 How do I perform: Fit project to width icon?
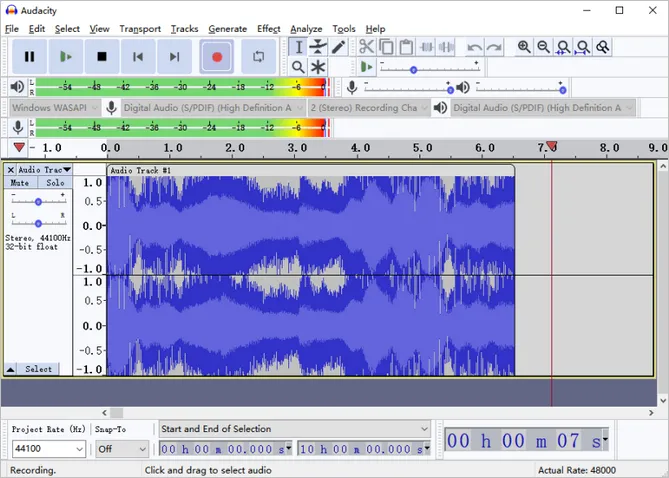point(583,47)
